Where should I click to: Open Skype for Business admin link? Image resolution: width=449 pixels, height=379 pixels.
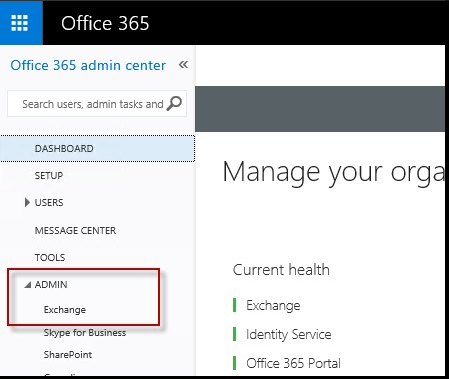click(x=85, y=333)
